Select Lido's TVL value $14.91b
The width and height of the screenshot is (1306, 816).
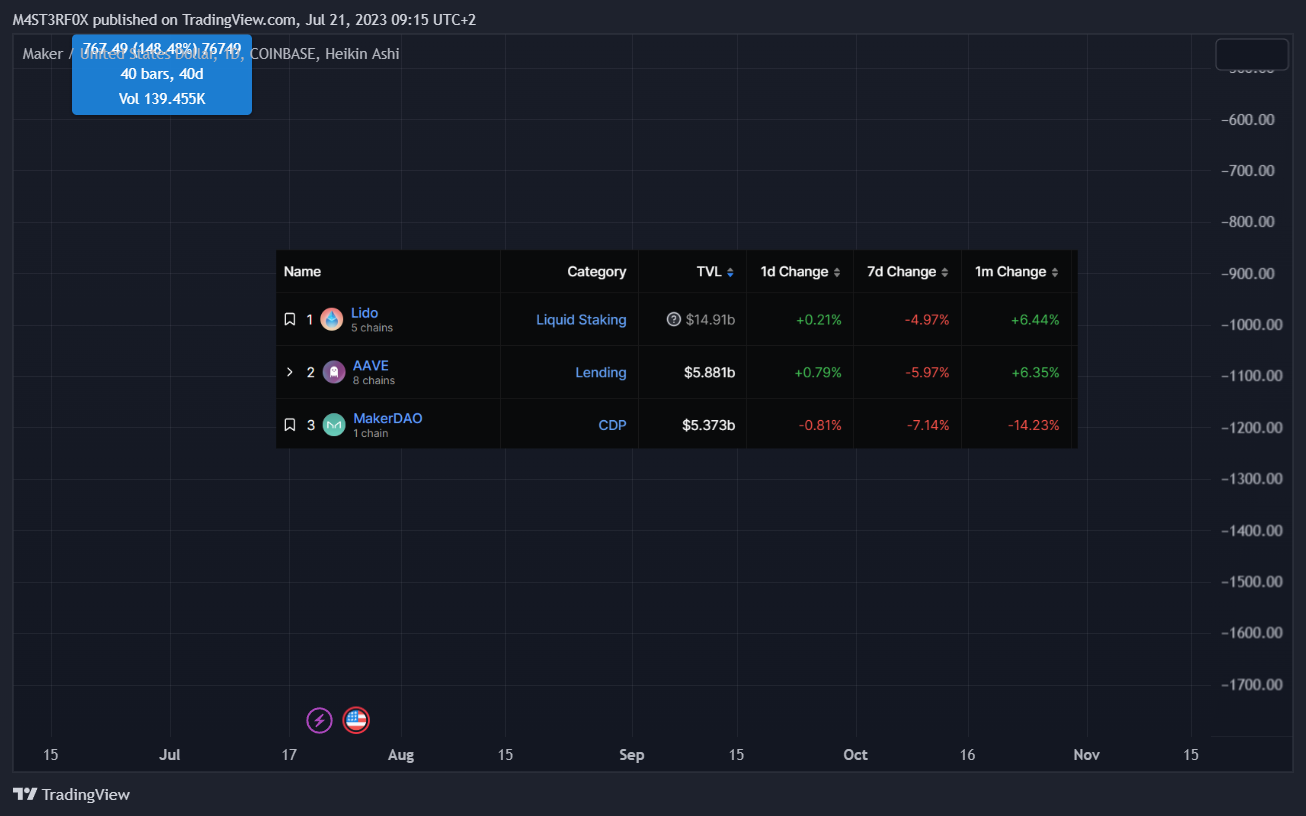(710, 320)
